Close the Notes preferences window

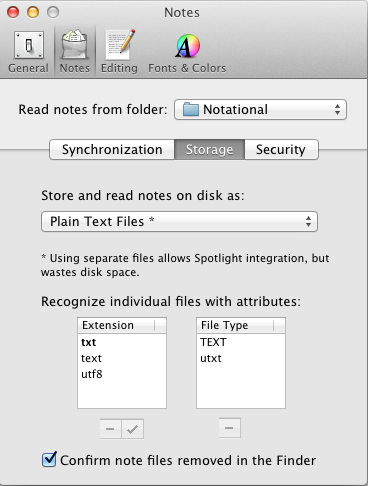[13, 12]
